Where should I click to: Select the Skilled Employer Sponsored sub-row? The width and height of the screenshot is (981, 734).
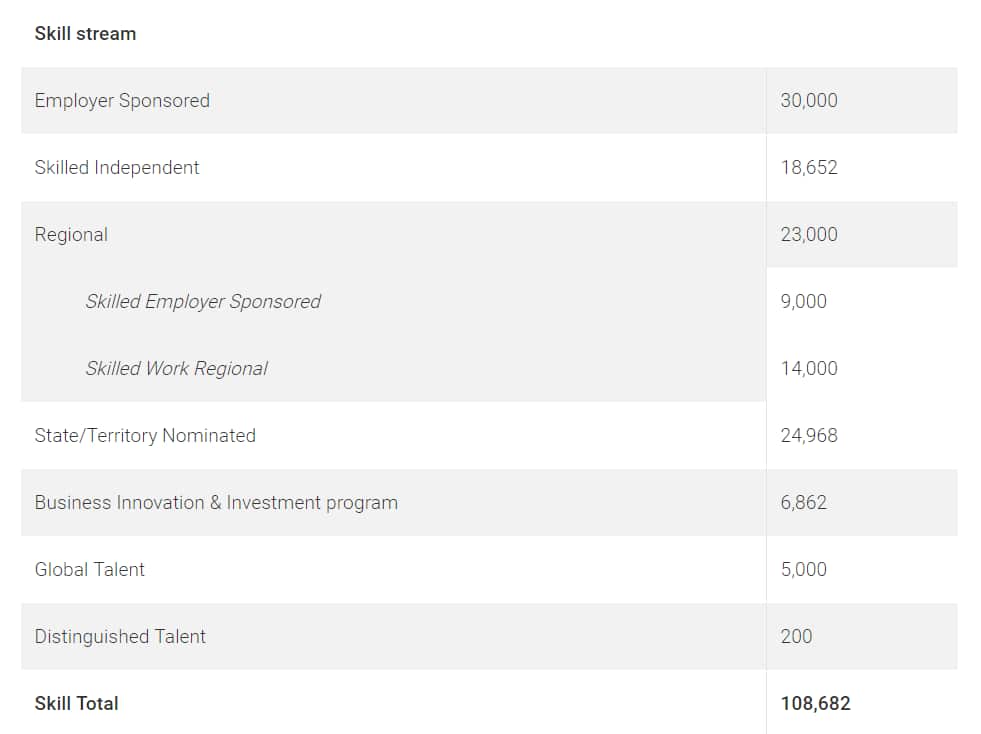click(x=203, y=302)
